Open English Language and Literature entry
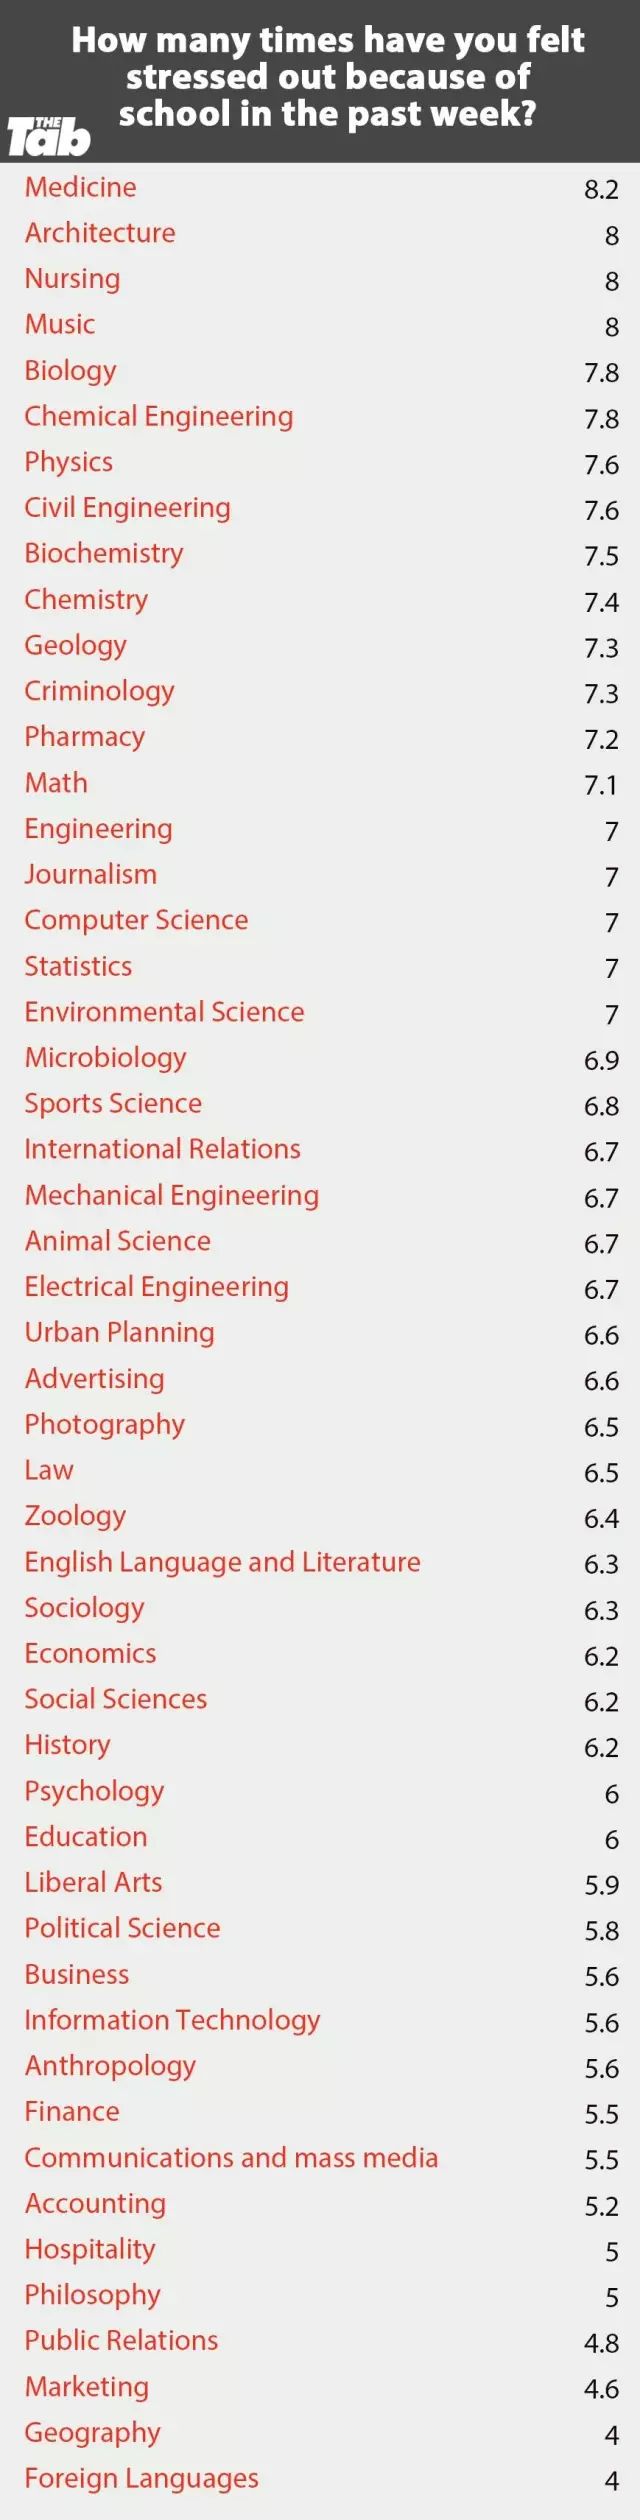640x2520 pixels. click(222, 1562)
